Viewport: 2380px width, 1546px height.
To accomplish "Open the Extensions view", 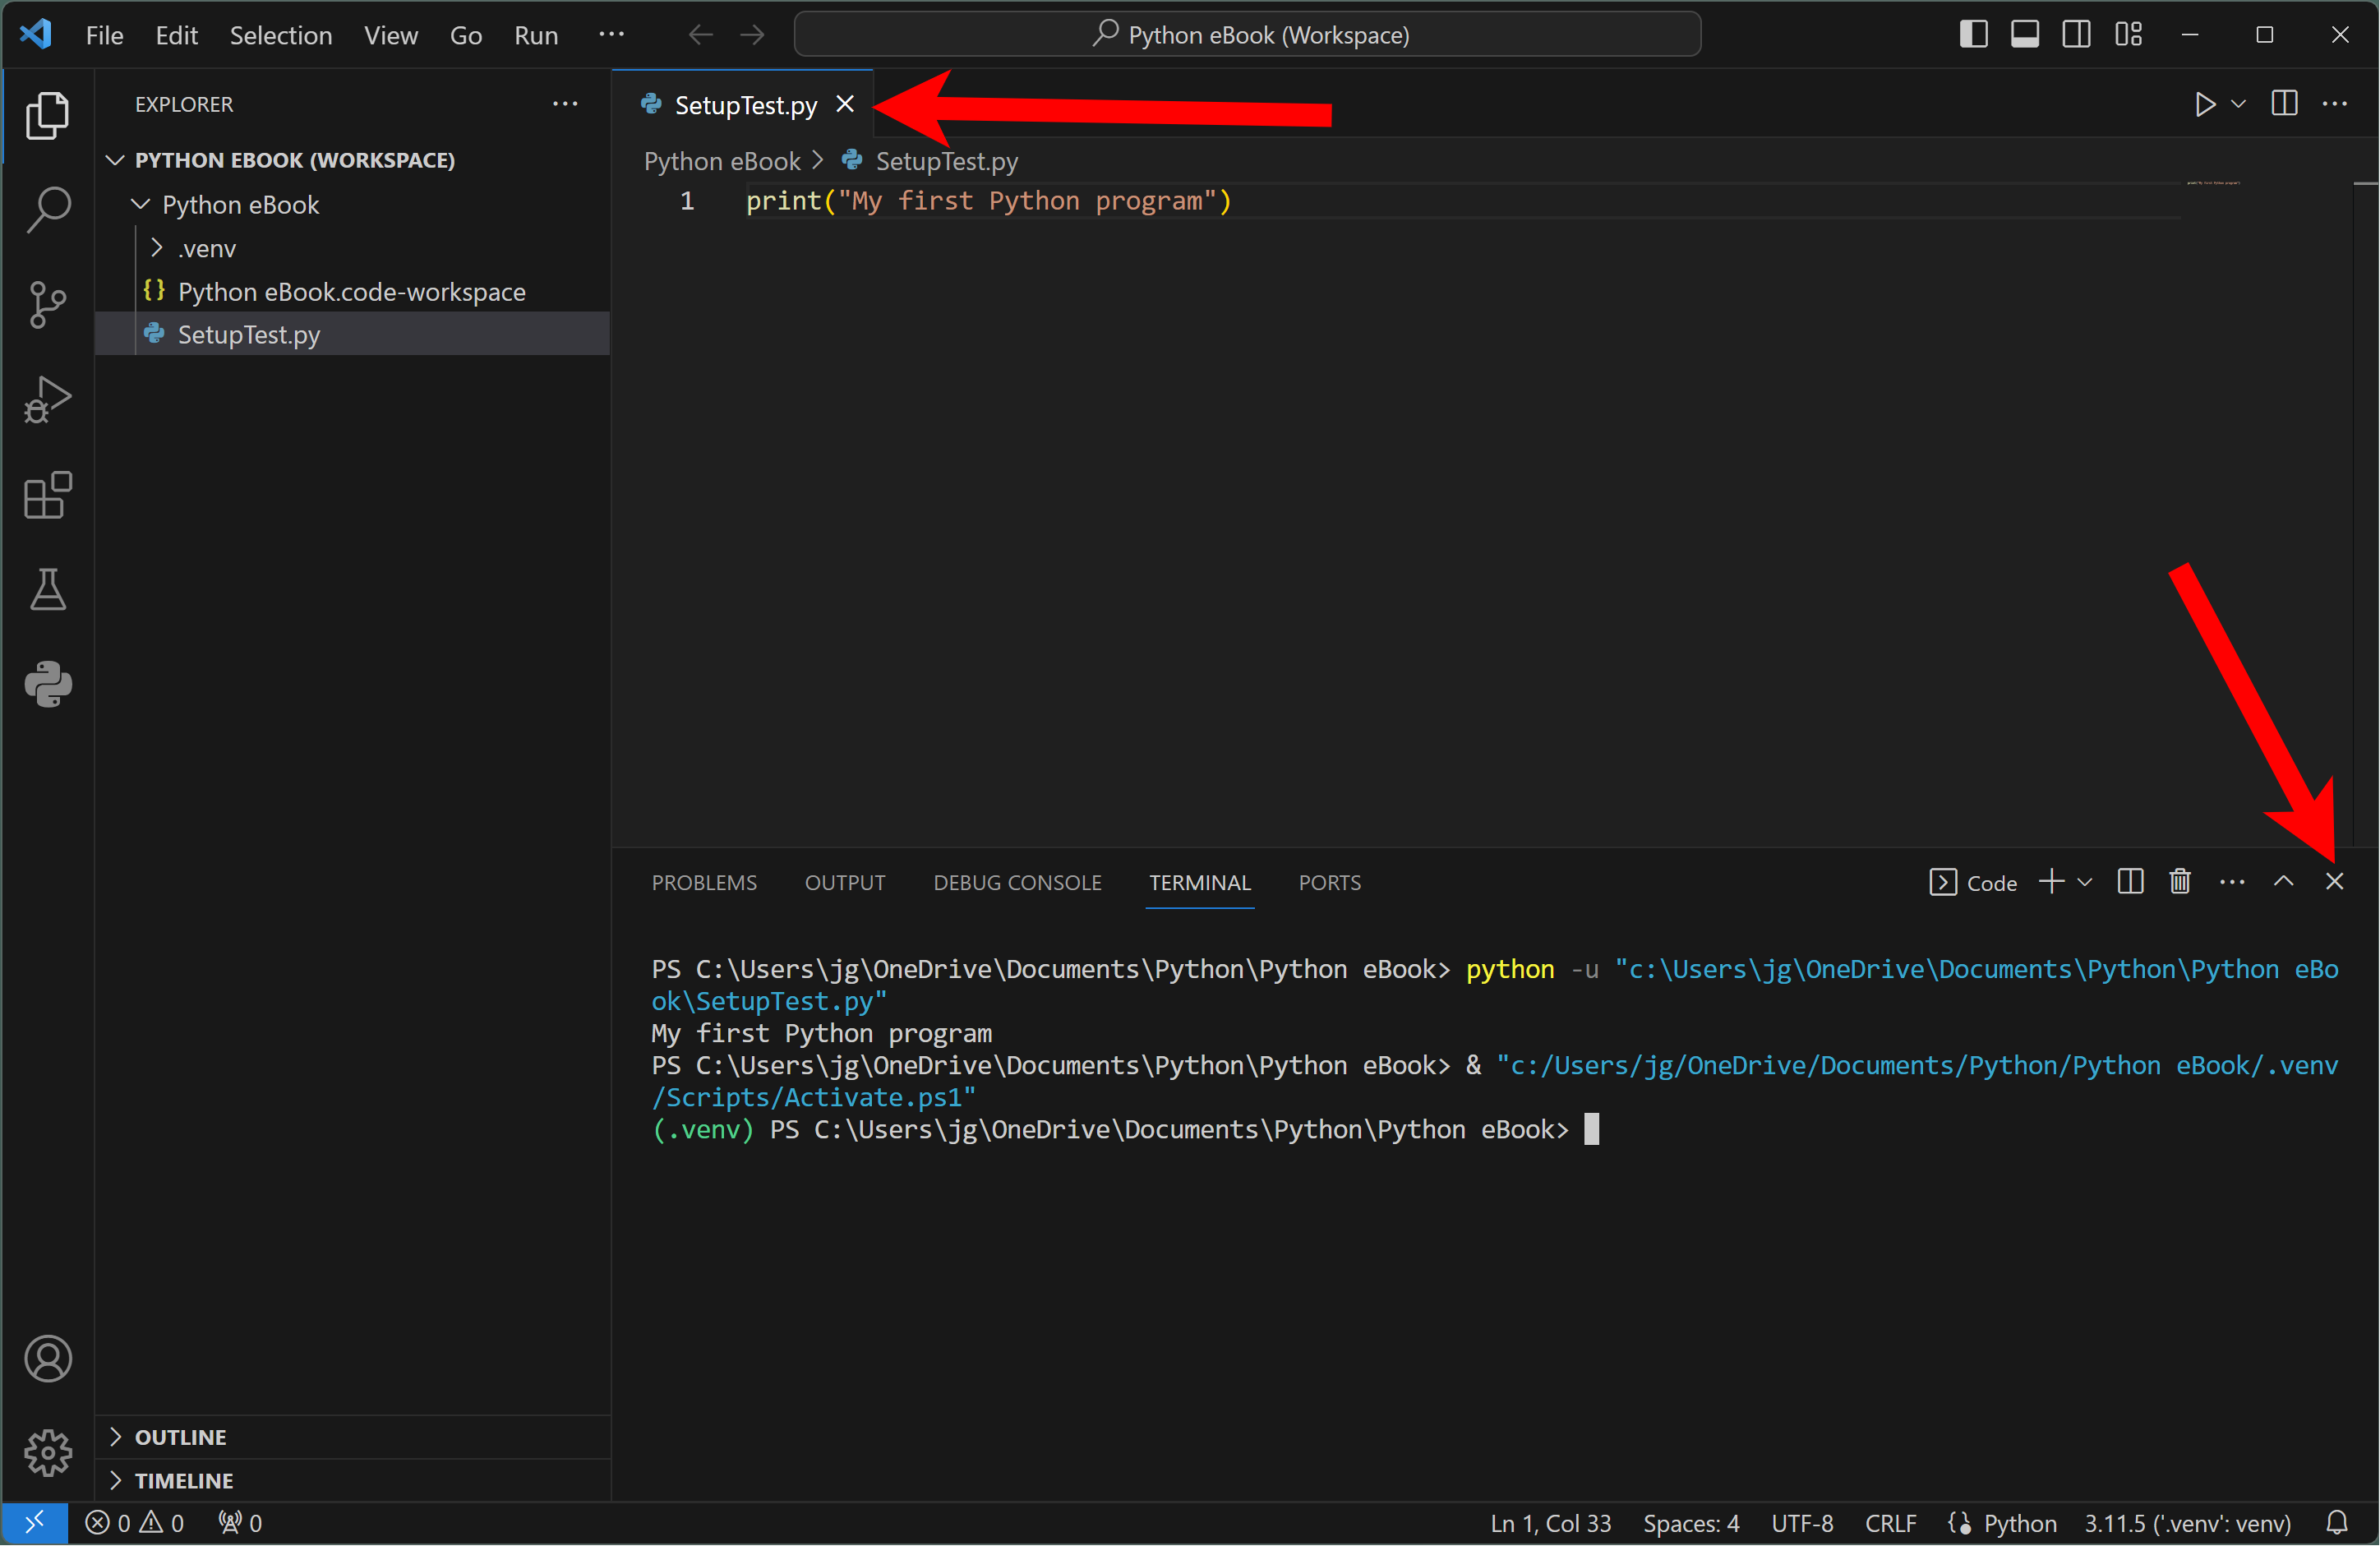I will coord(47,495).
